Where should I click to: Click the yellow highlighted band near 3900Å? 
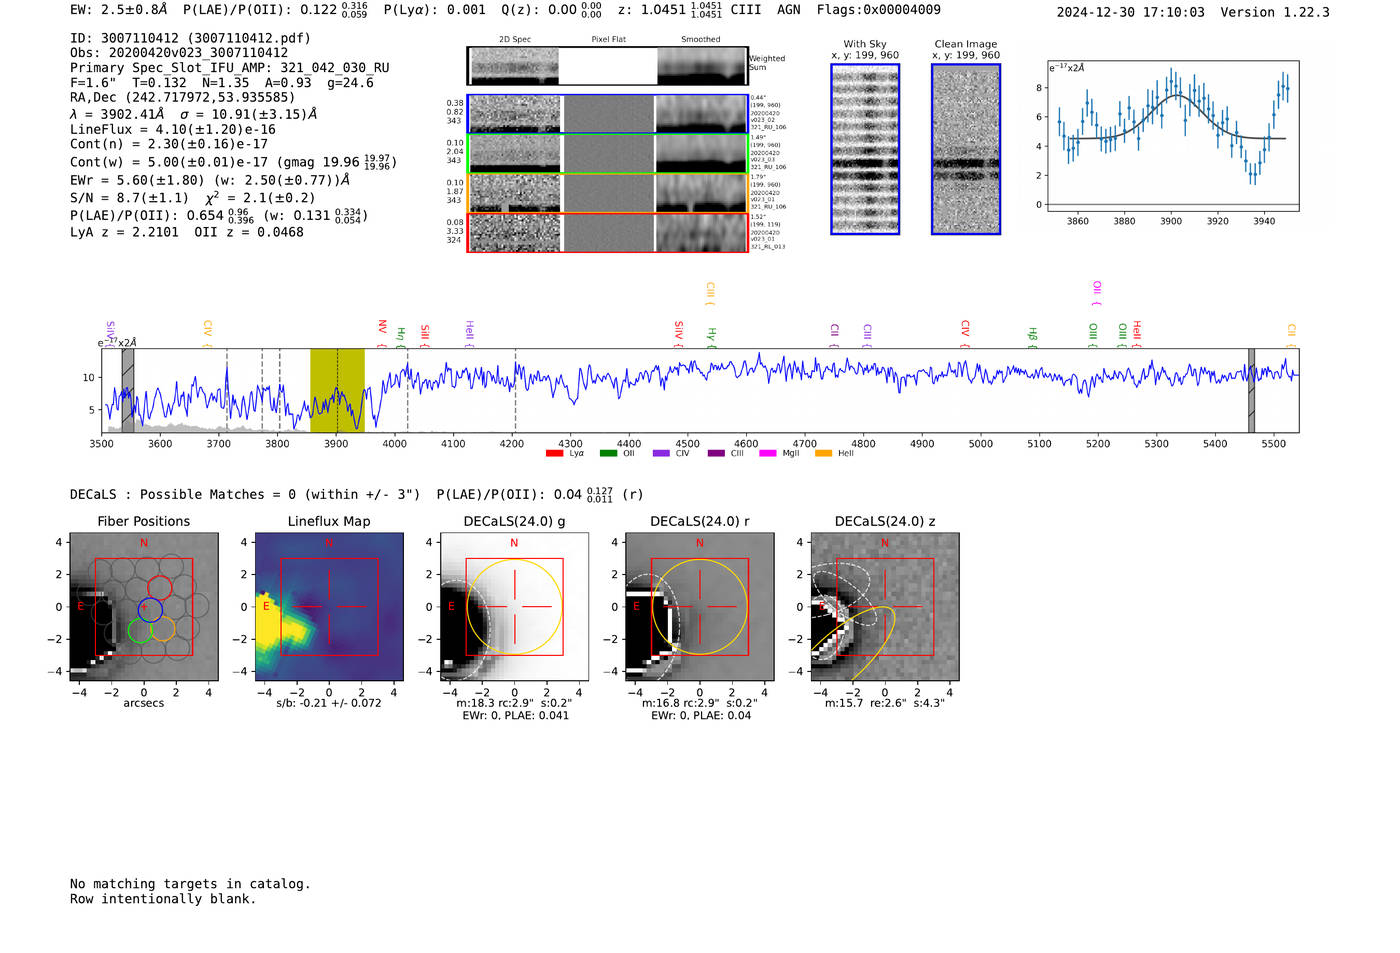point(337,390)
